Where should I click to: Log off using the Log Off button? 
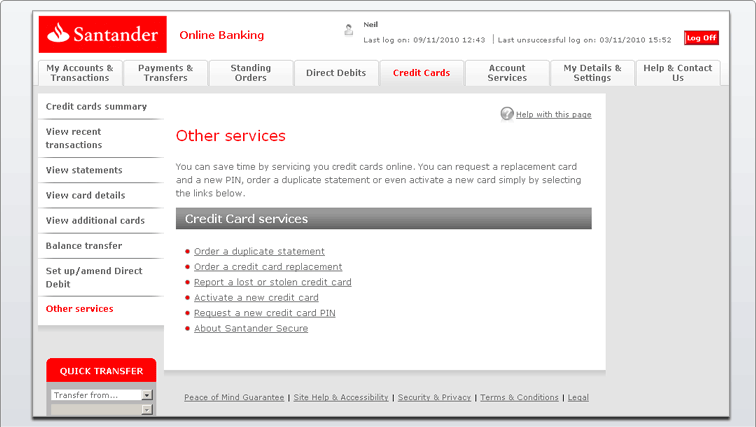(702, 38)
